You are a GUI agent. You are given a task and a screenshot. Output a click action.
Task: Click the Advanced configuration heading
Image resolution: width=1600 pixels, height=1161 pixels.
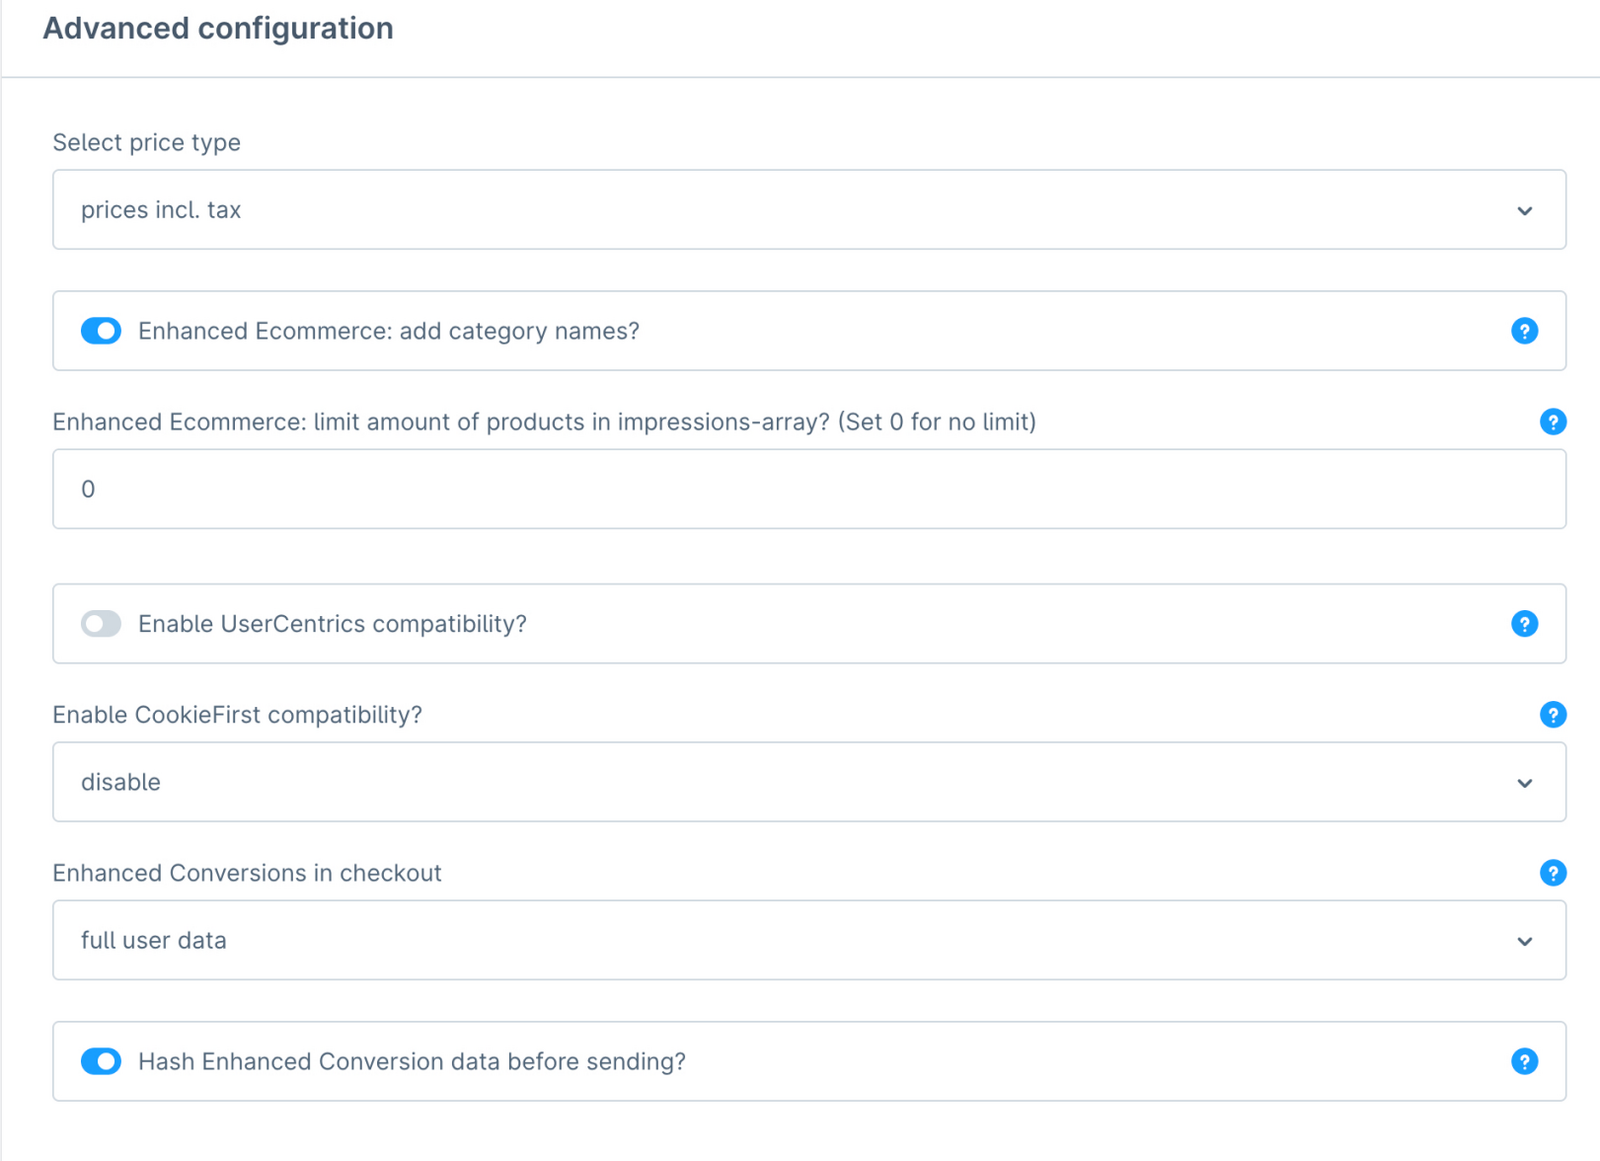coord(218,28)
